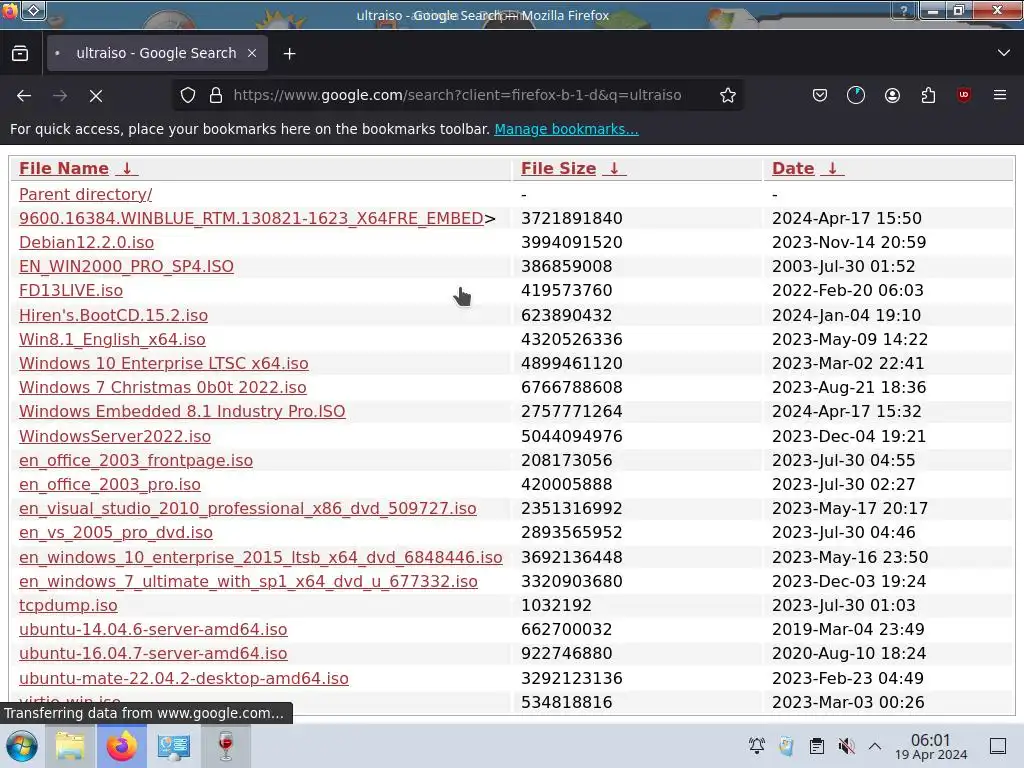Open ubuntu-mate-22.04.2-desktop-amd64.iso link

click(x=184, y=679)
